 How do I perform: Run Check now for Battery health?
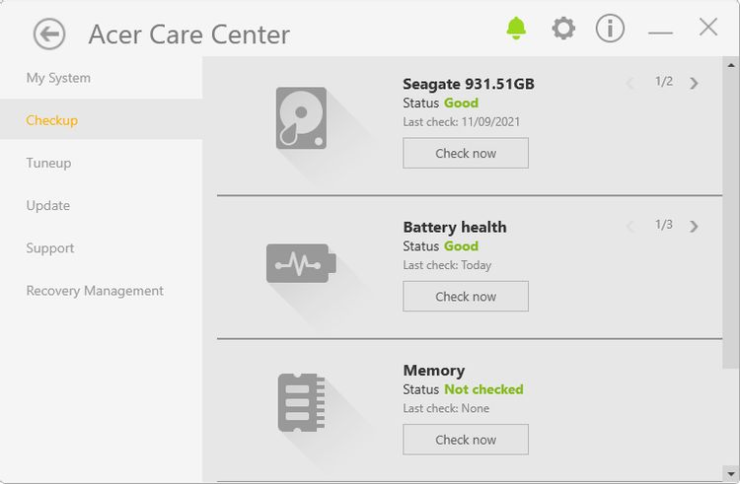point(465,296)
